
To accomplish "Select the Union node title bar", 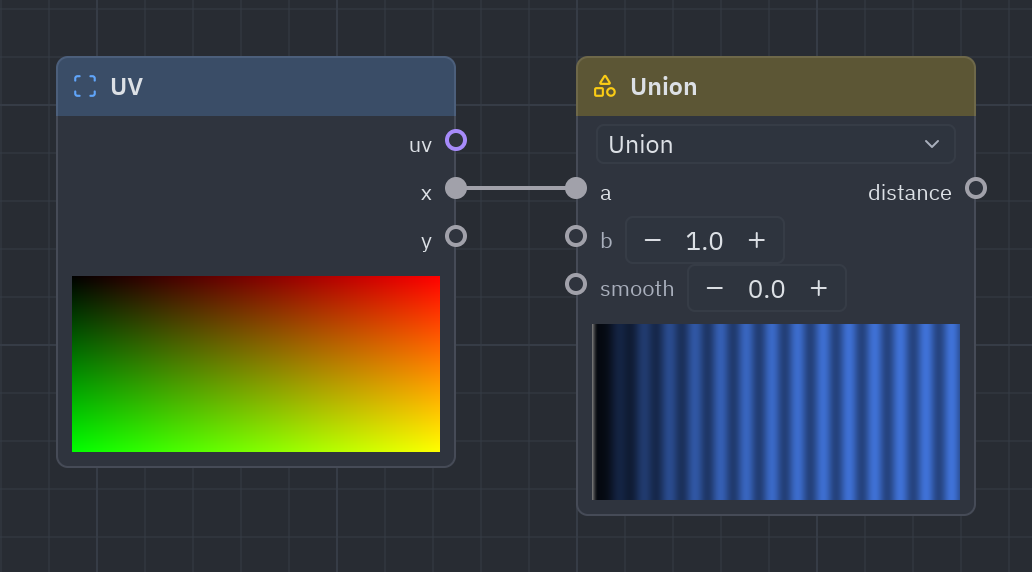I will click(x=776, y=87).
